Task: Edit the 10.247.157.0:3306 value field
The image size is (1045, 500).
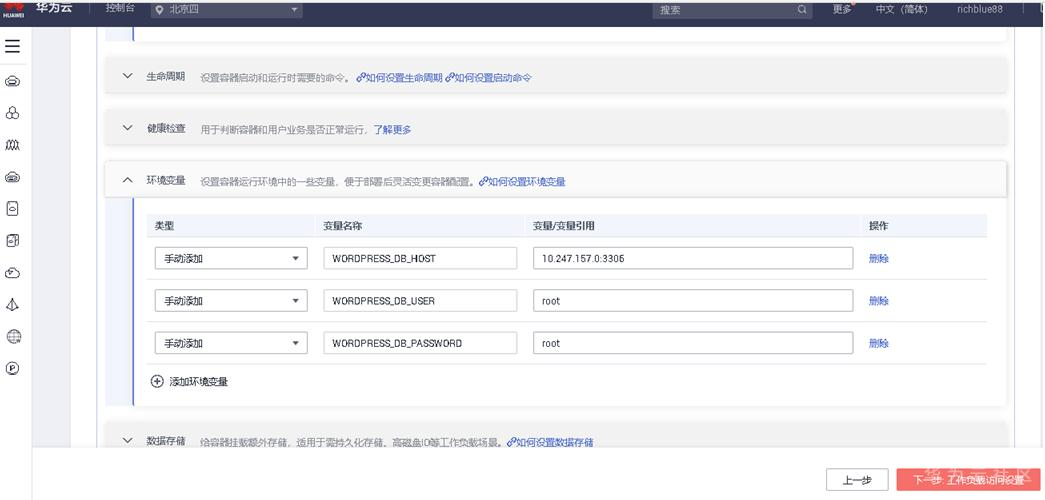Action: click(x=693, y=259)
